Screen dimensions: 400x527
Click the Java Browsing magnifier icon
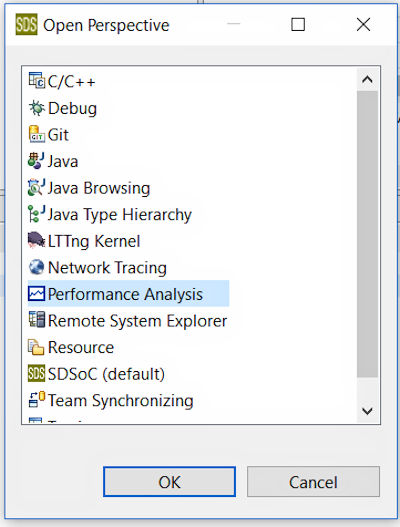36,188
